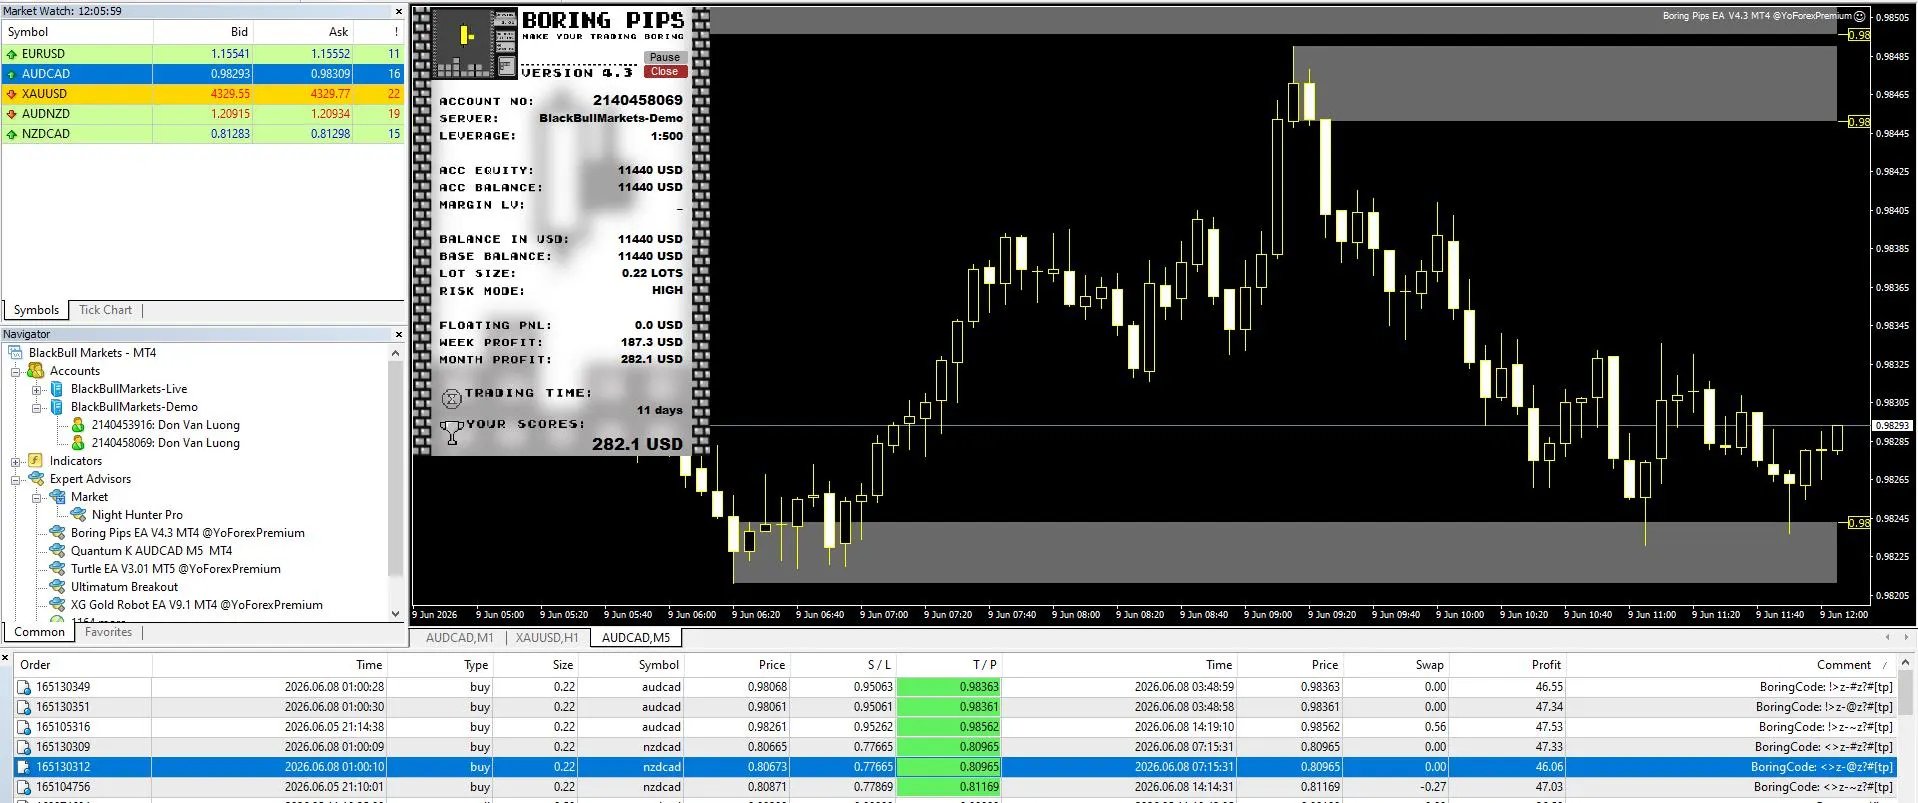
Task: Click the BlackBullMarkets-Demo server icon
Action: point(57,407)
